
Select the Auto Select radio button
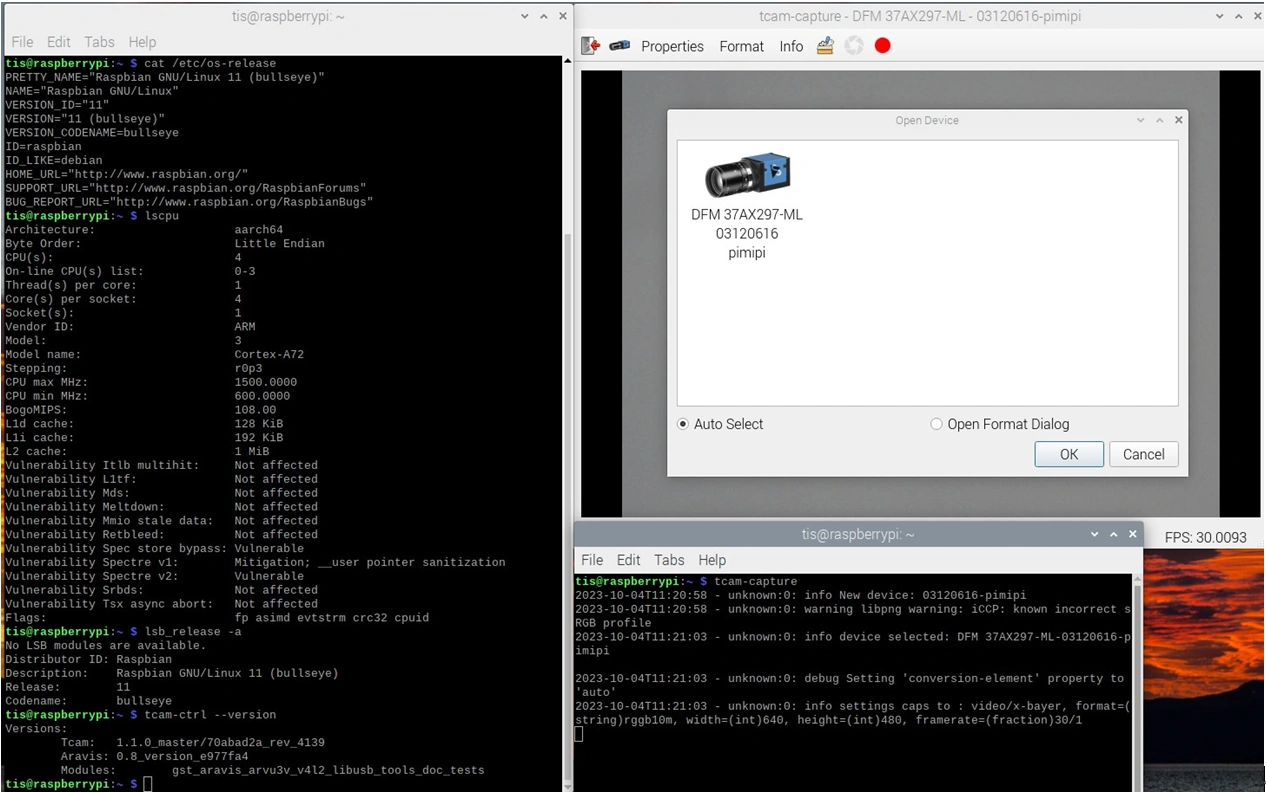pos(684,424)
